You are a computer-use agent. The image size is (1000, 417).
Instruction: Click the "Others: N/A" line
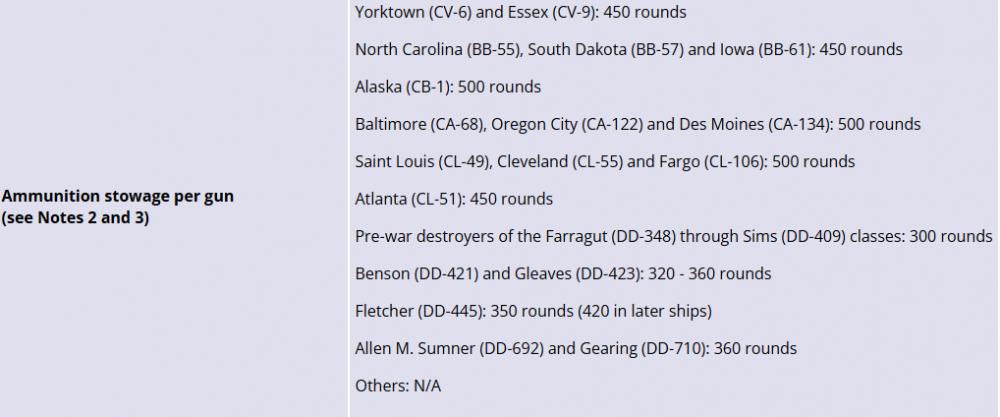[398, 385]
